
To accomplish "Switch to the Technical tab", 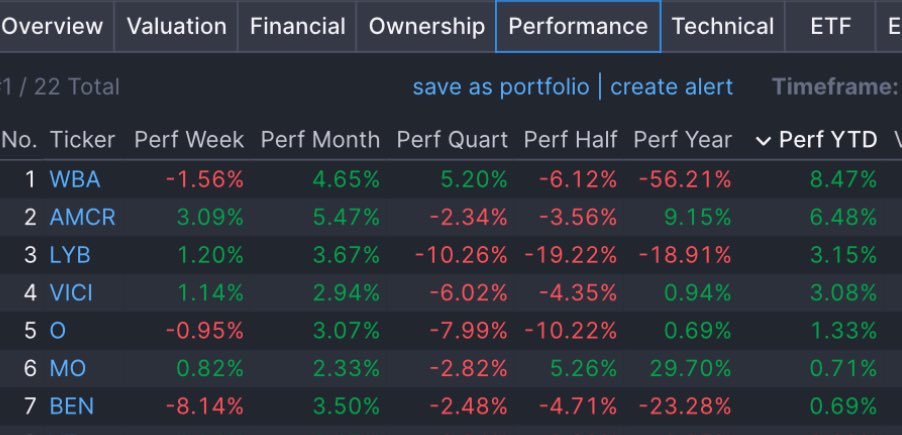I will [x=723, y=27].
